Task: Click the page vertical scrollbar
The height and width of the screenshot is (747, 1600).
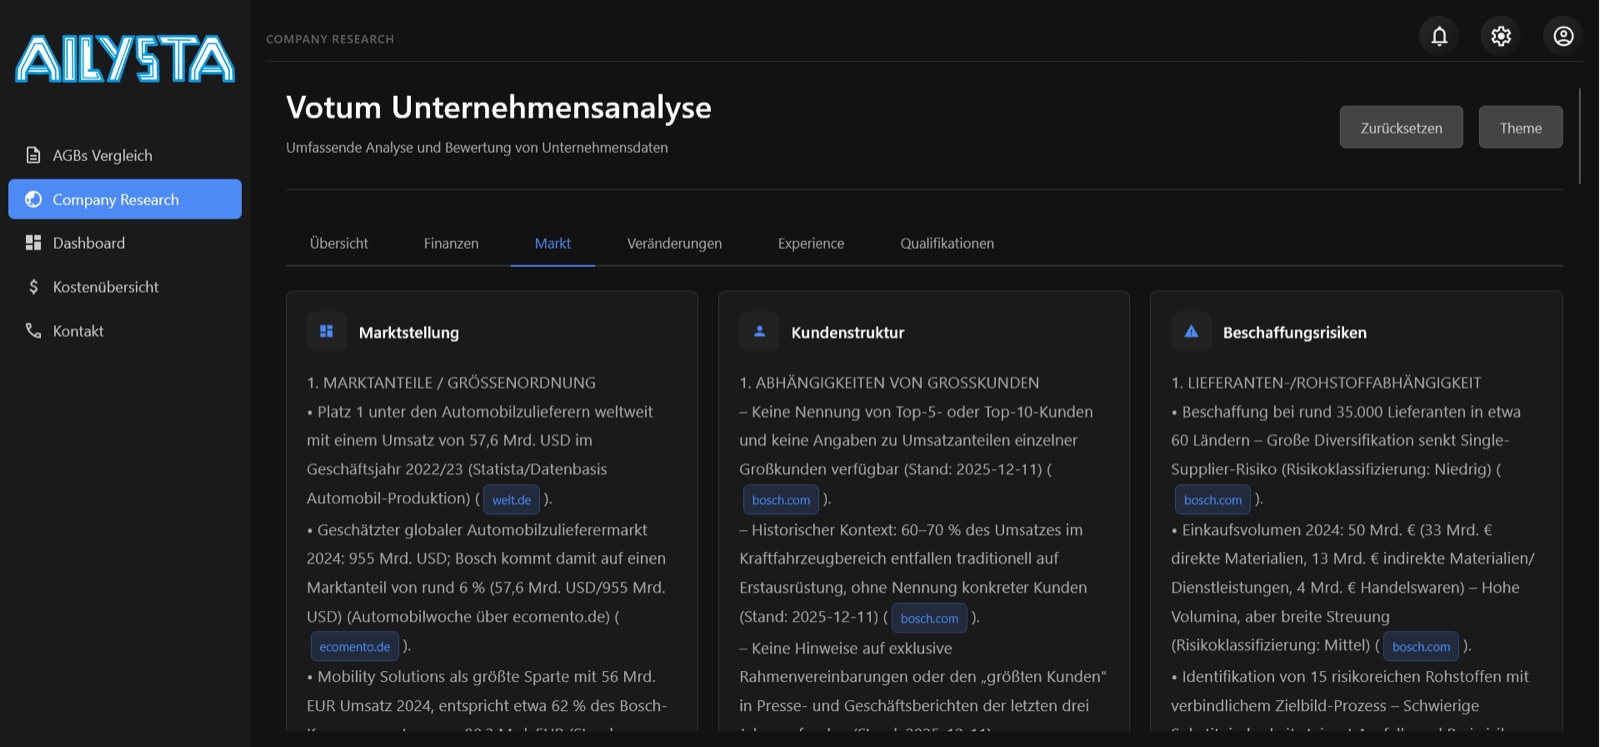Action: click(x=1580, y=136)
